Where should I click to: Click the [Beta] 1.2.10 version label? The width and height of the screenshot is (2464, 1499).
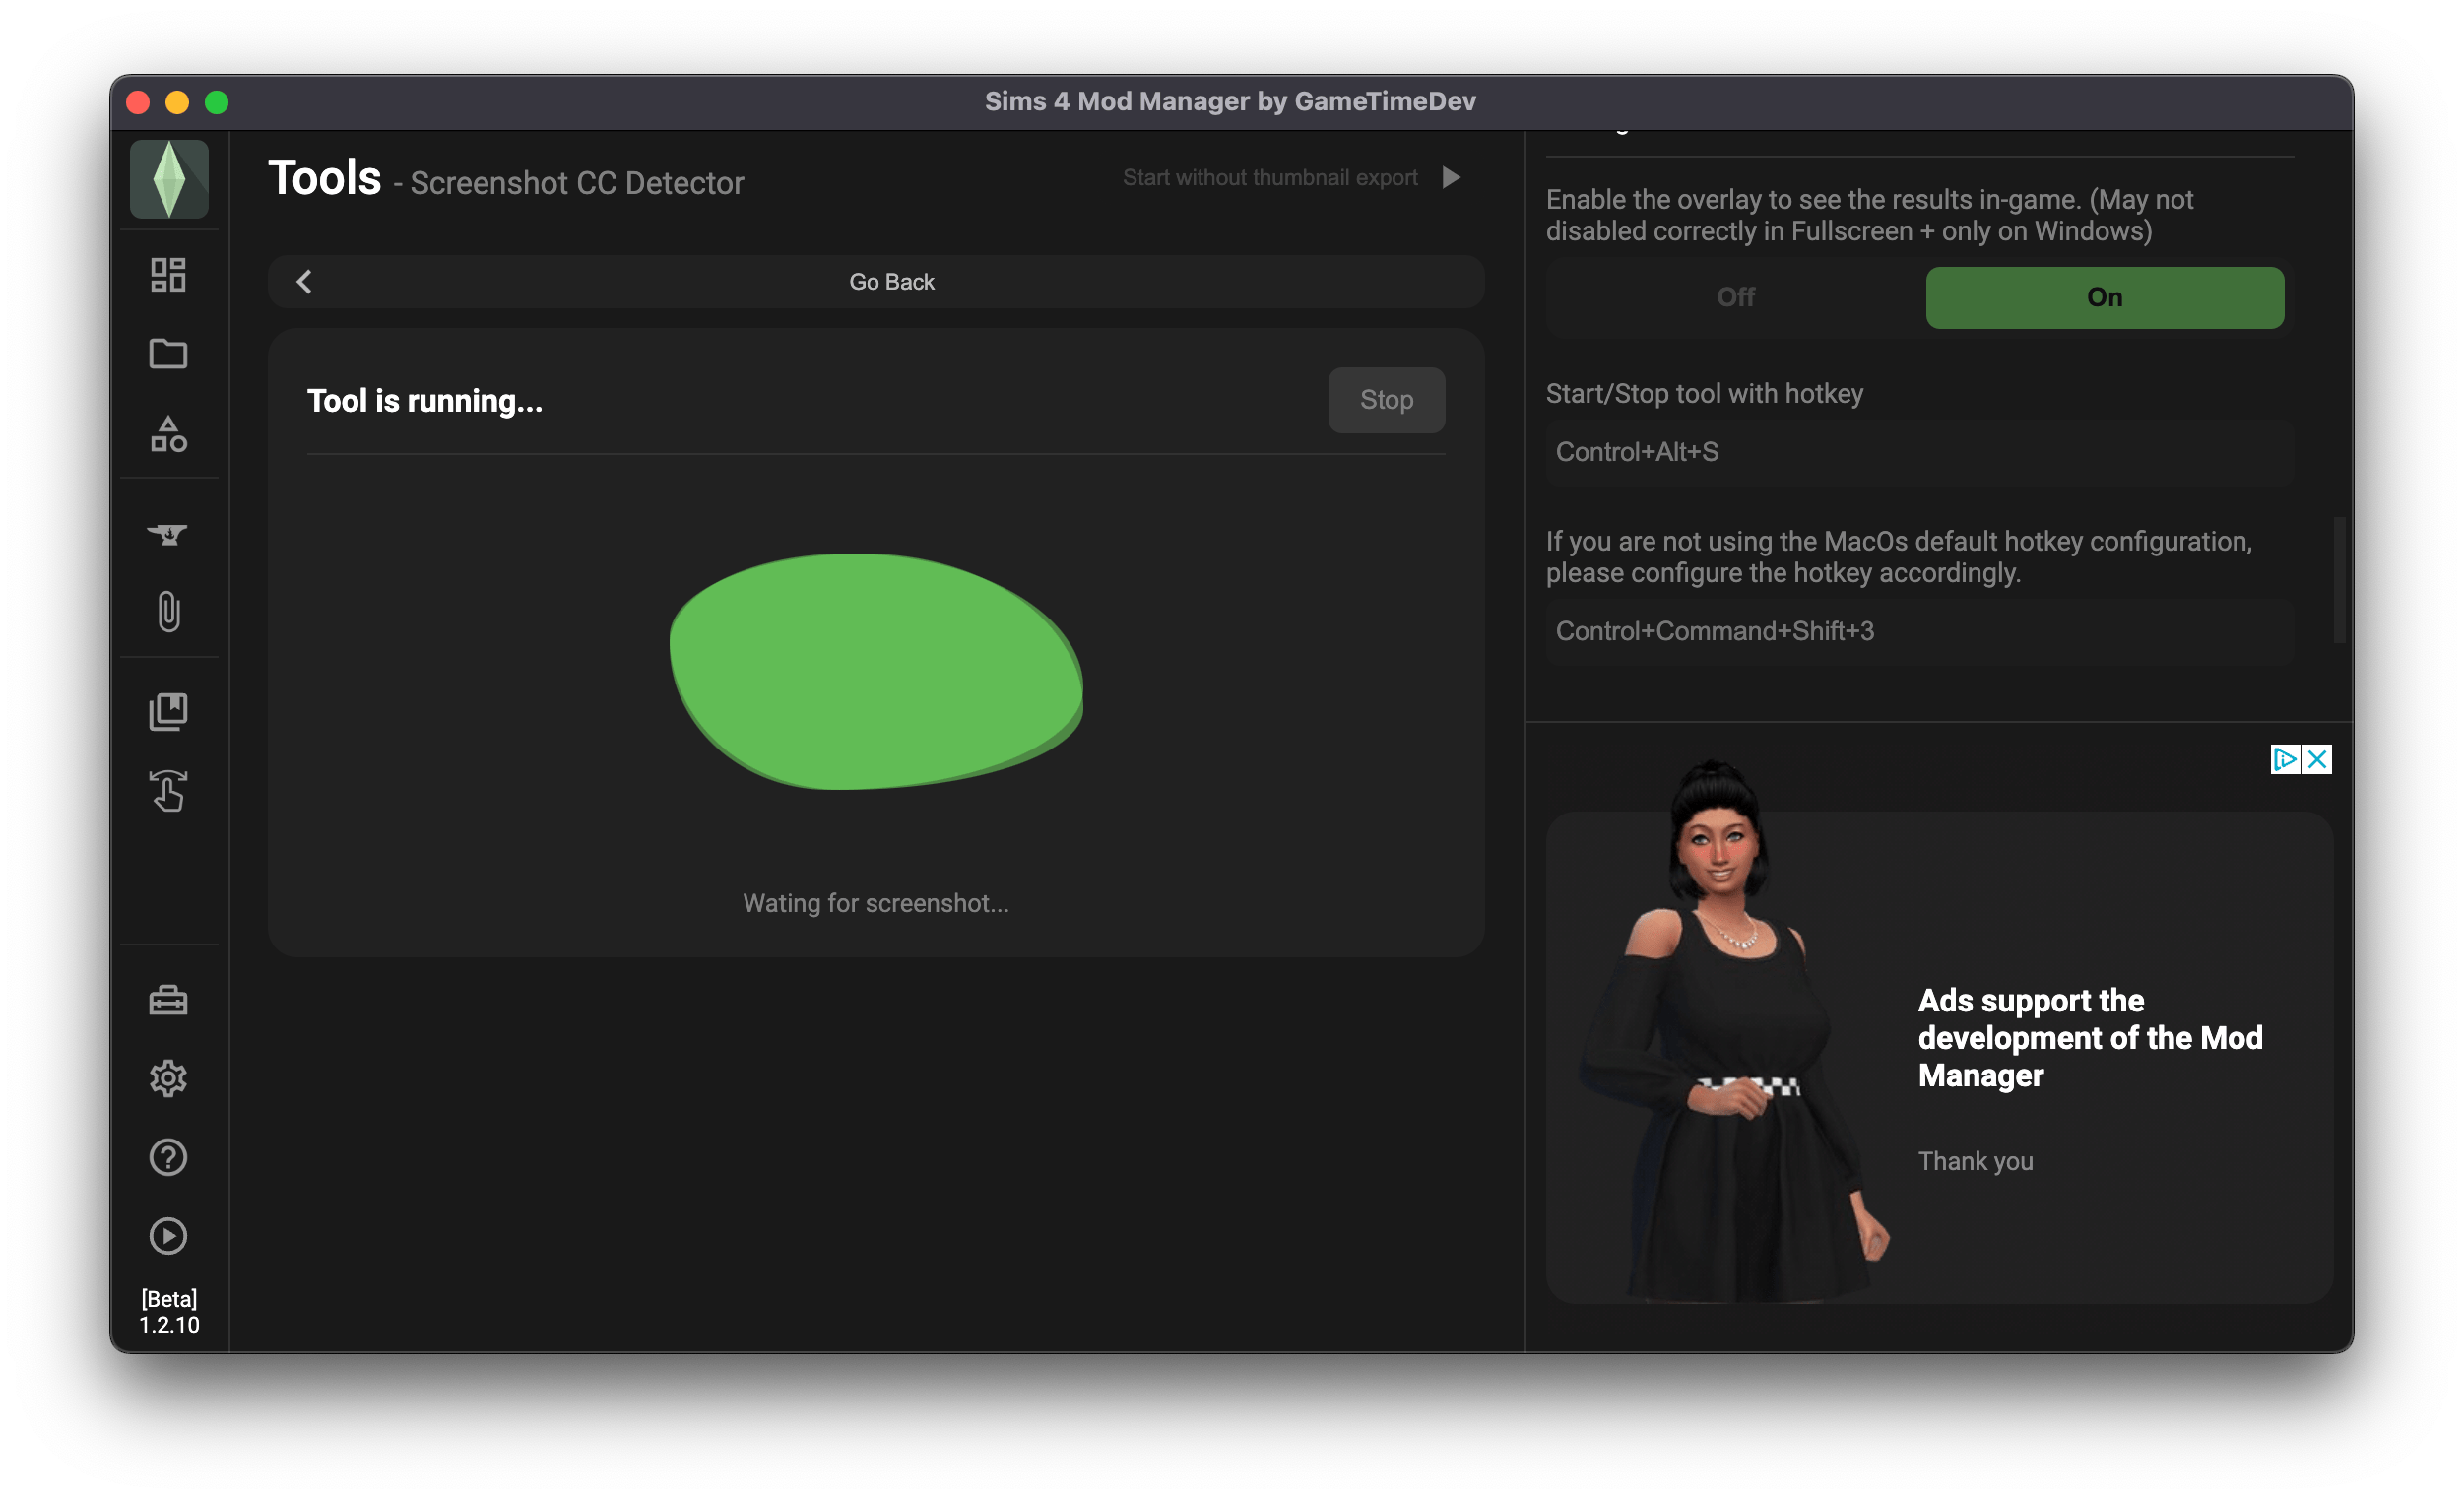tap(169, 1312)
